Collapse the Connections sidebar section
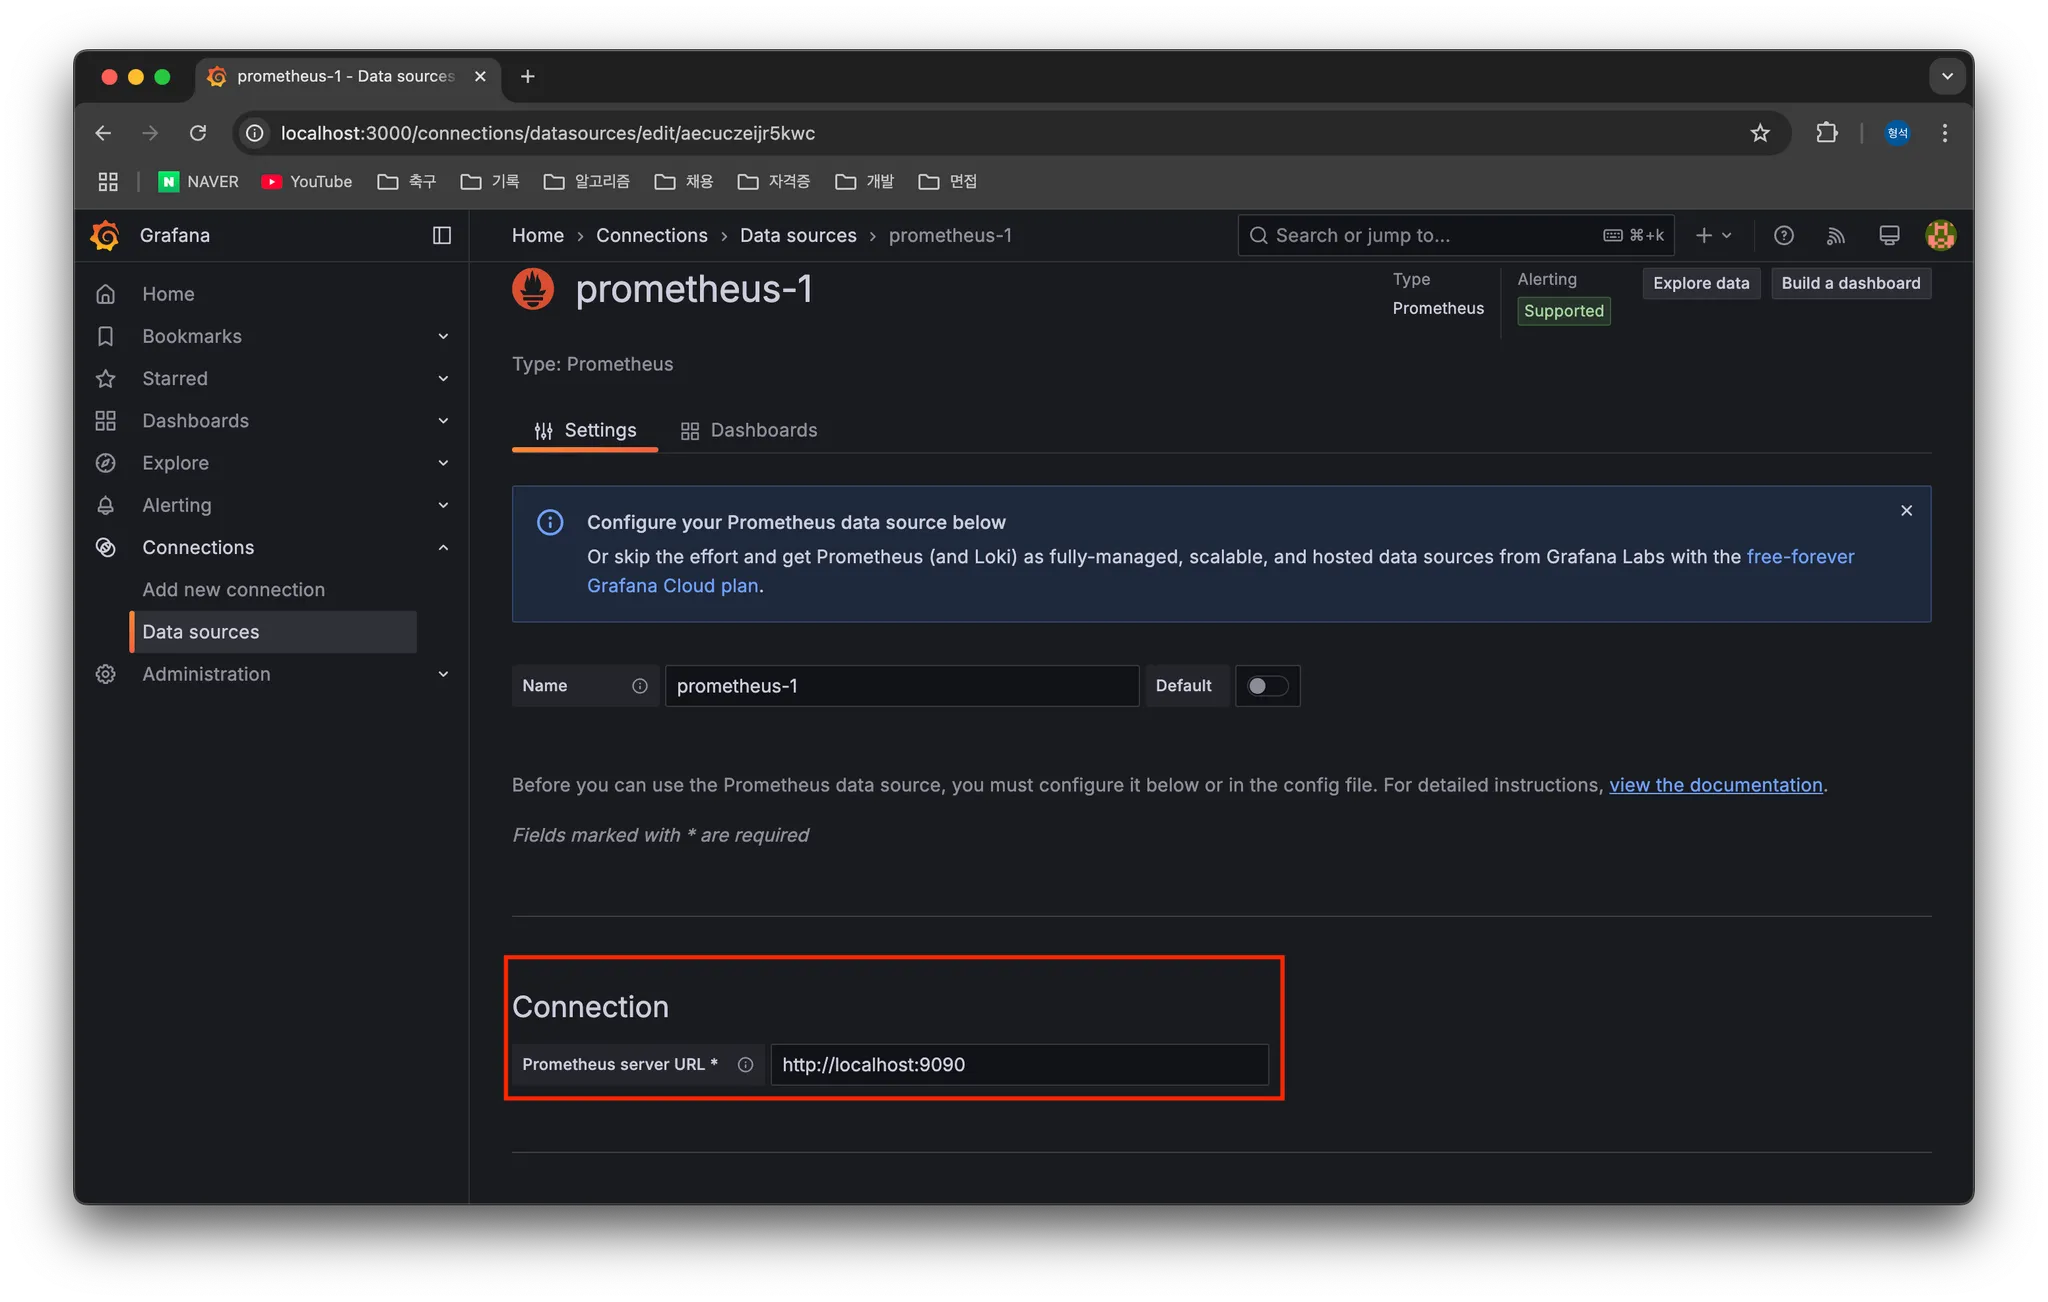This screenshot has width=2048, height=1302. coord(443,548)
